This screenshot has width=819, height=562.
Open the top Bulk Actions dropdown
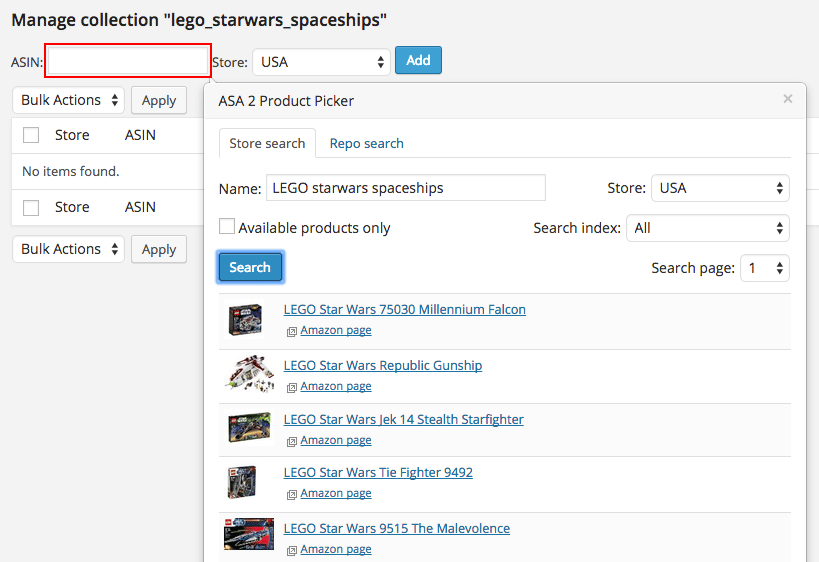[68, 100]
